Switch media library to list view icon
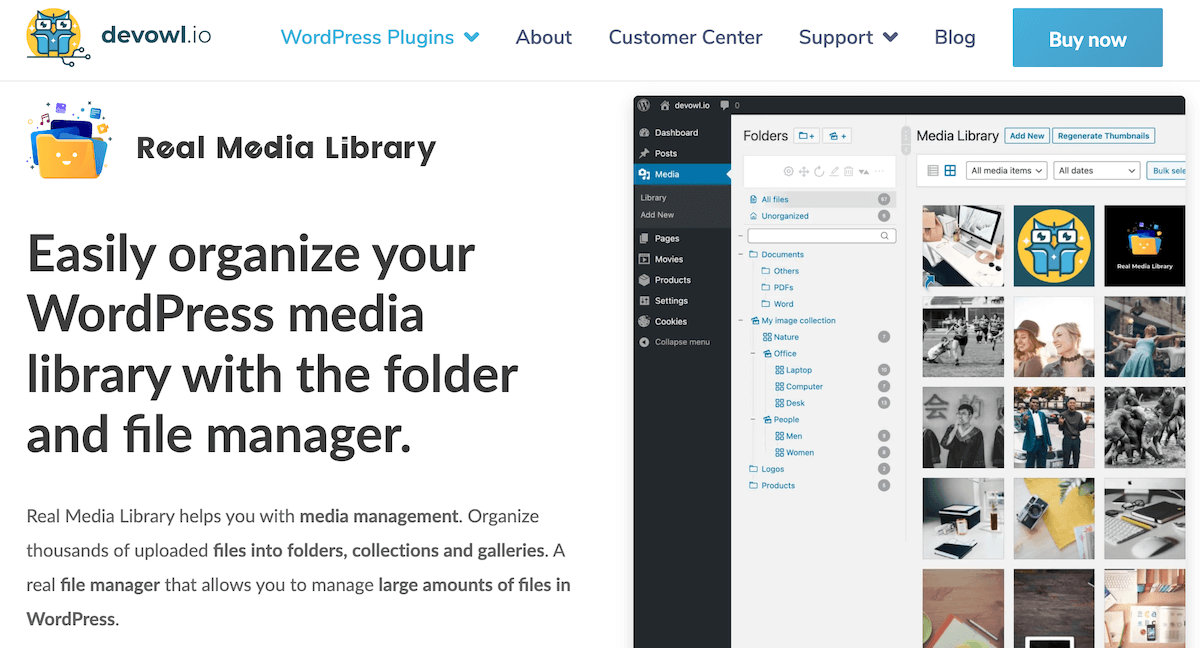The image size is (1200, 648). 932,170
